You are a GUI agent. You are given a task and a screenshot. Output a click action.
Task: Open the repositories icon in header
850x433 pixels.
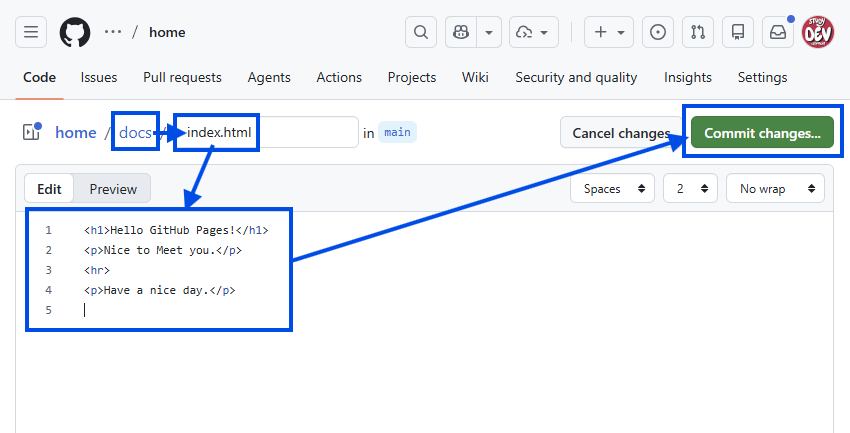click(x=738, y=32)
